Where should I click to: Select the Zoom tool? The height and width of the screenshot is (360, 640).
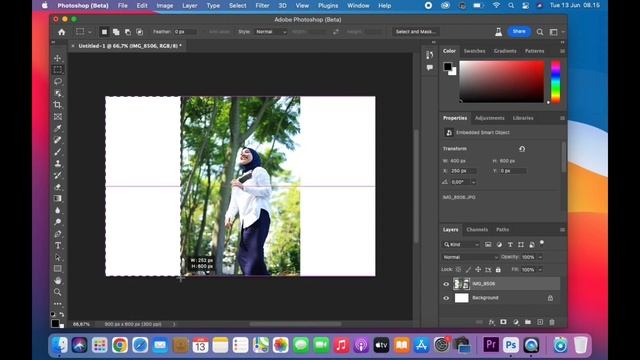click(58, 292)
